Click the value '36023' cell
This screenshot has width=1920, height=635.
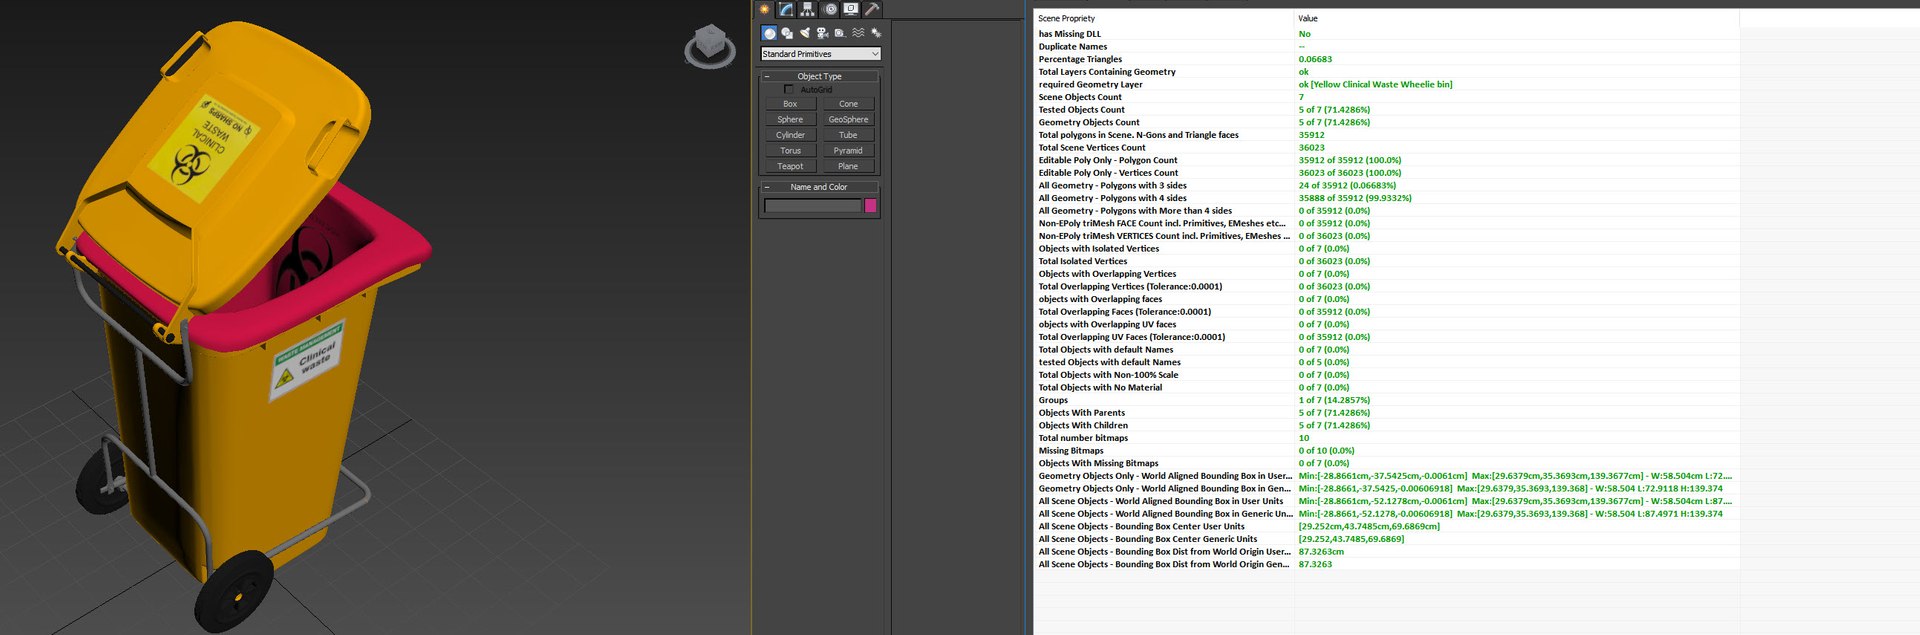[x=1311, y=148]
